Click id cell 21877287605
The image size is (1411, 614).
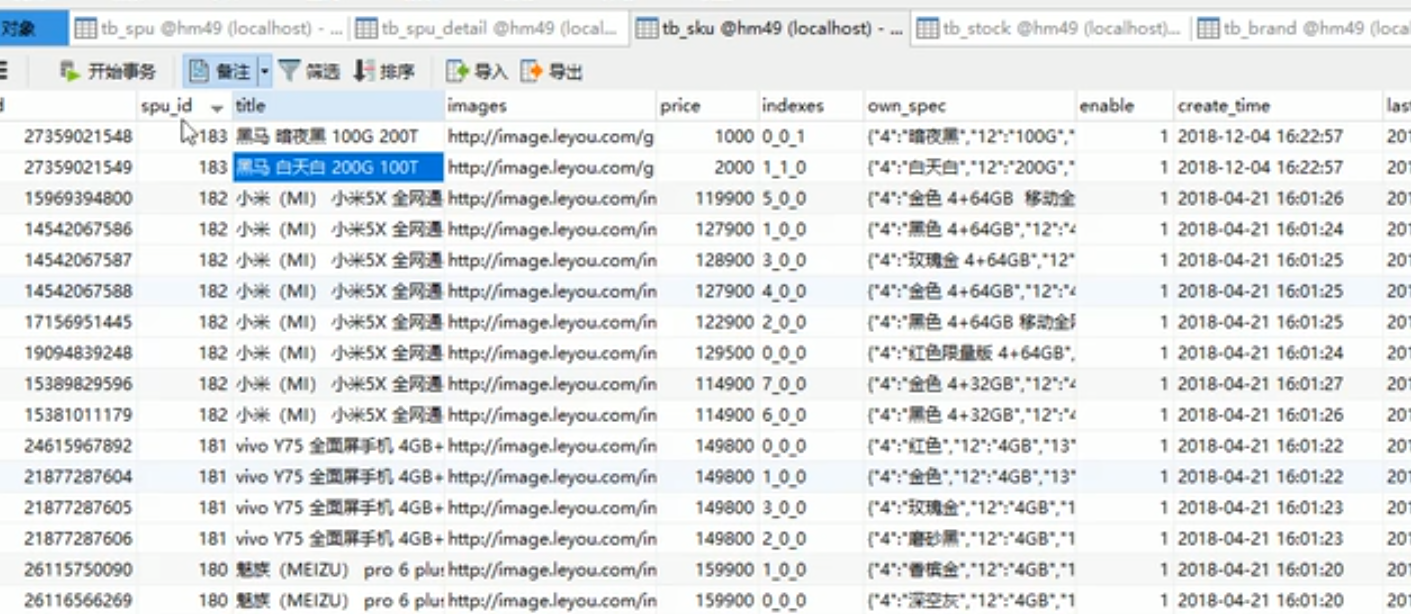78,507
